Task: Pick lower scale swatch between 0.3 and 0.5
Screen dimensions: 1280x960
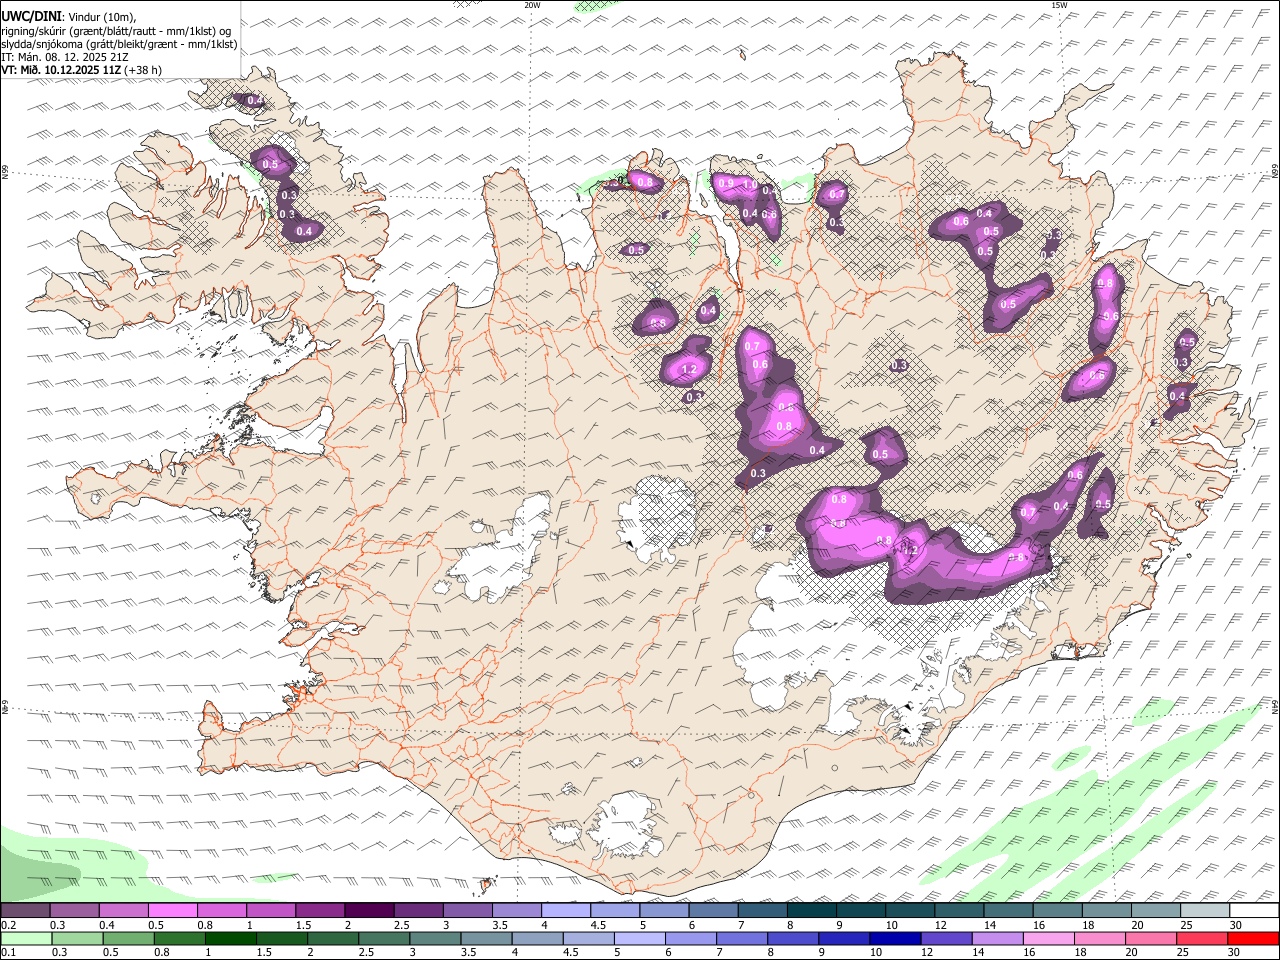Action: (x=77, y=939)
